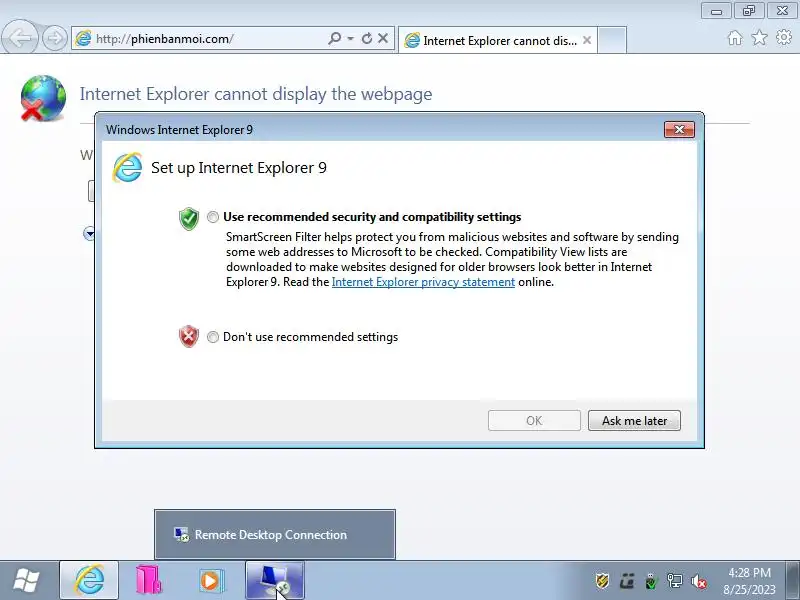Click the OK button in setup dialog

[x=534, y=420]
